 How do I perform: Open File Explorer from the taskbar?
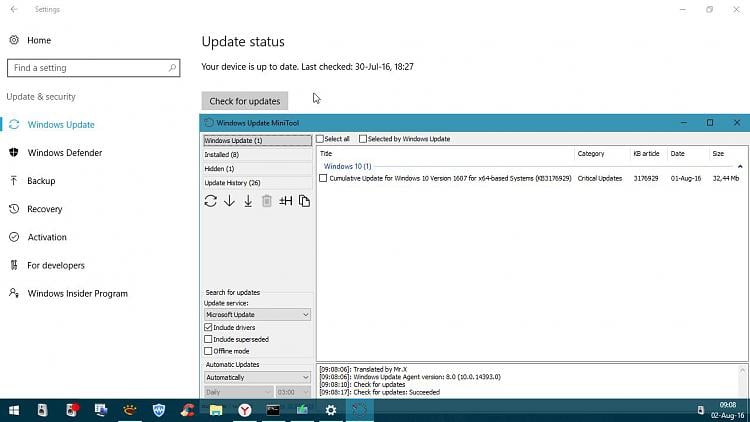[216, 410]
